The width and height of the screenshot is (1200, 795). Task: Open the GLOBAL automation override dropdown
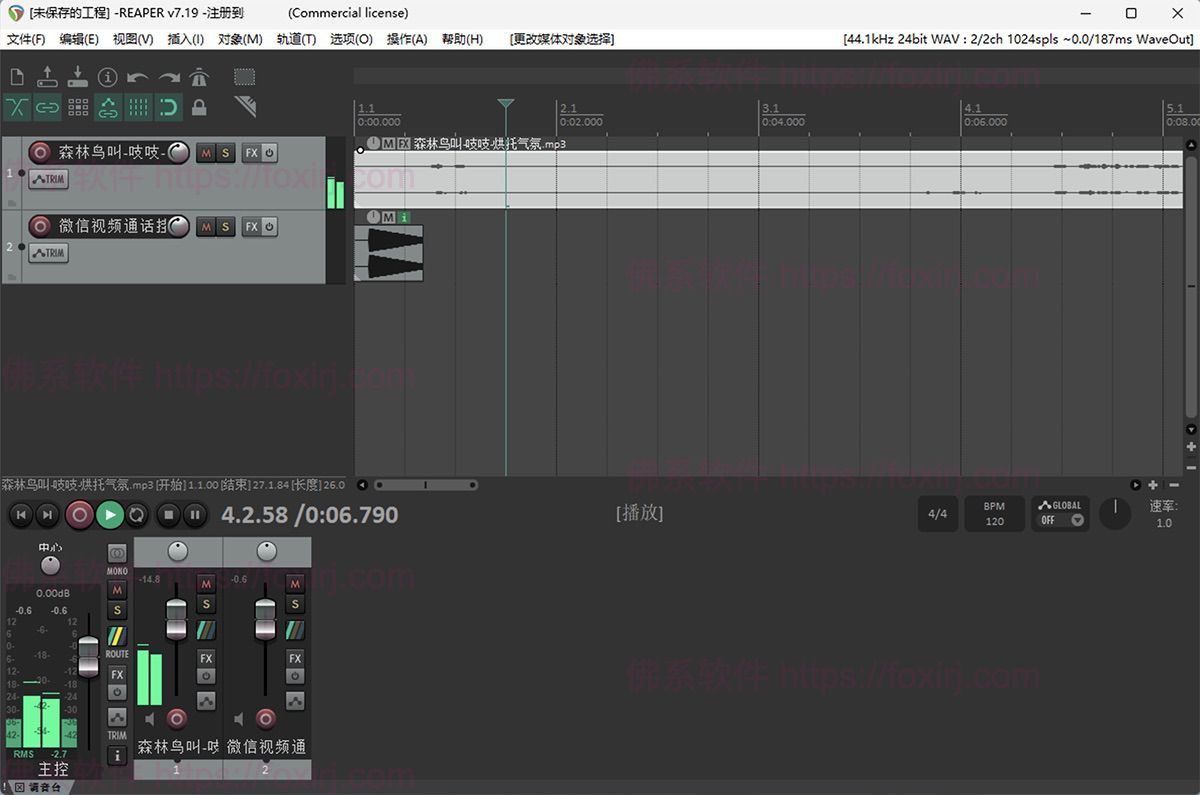click(1060, 513)
